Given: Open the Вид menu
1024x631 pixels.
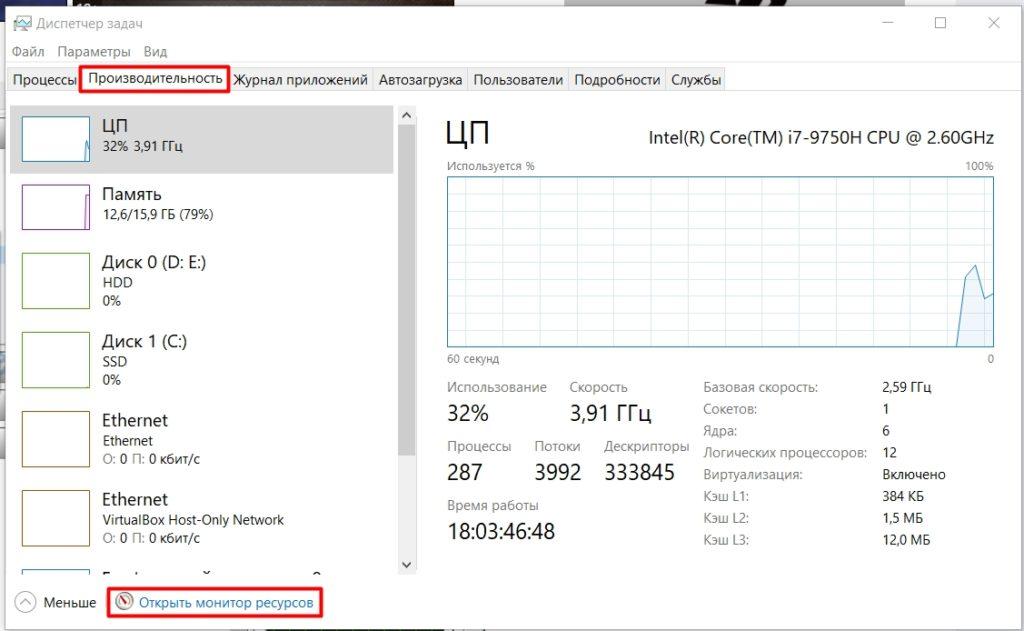Looking at the screenshot, I should (155, 52).
